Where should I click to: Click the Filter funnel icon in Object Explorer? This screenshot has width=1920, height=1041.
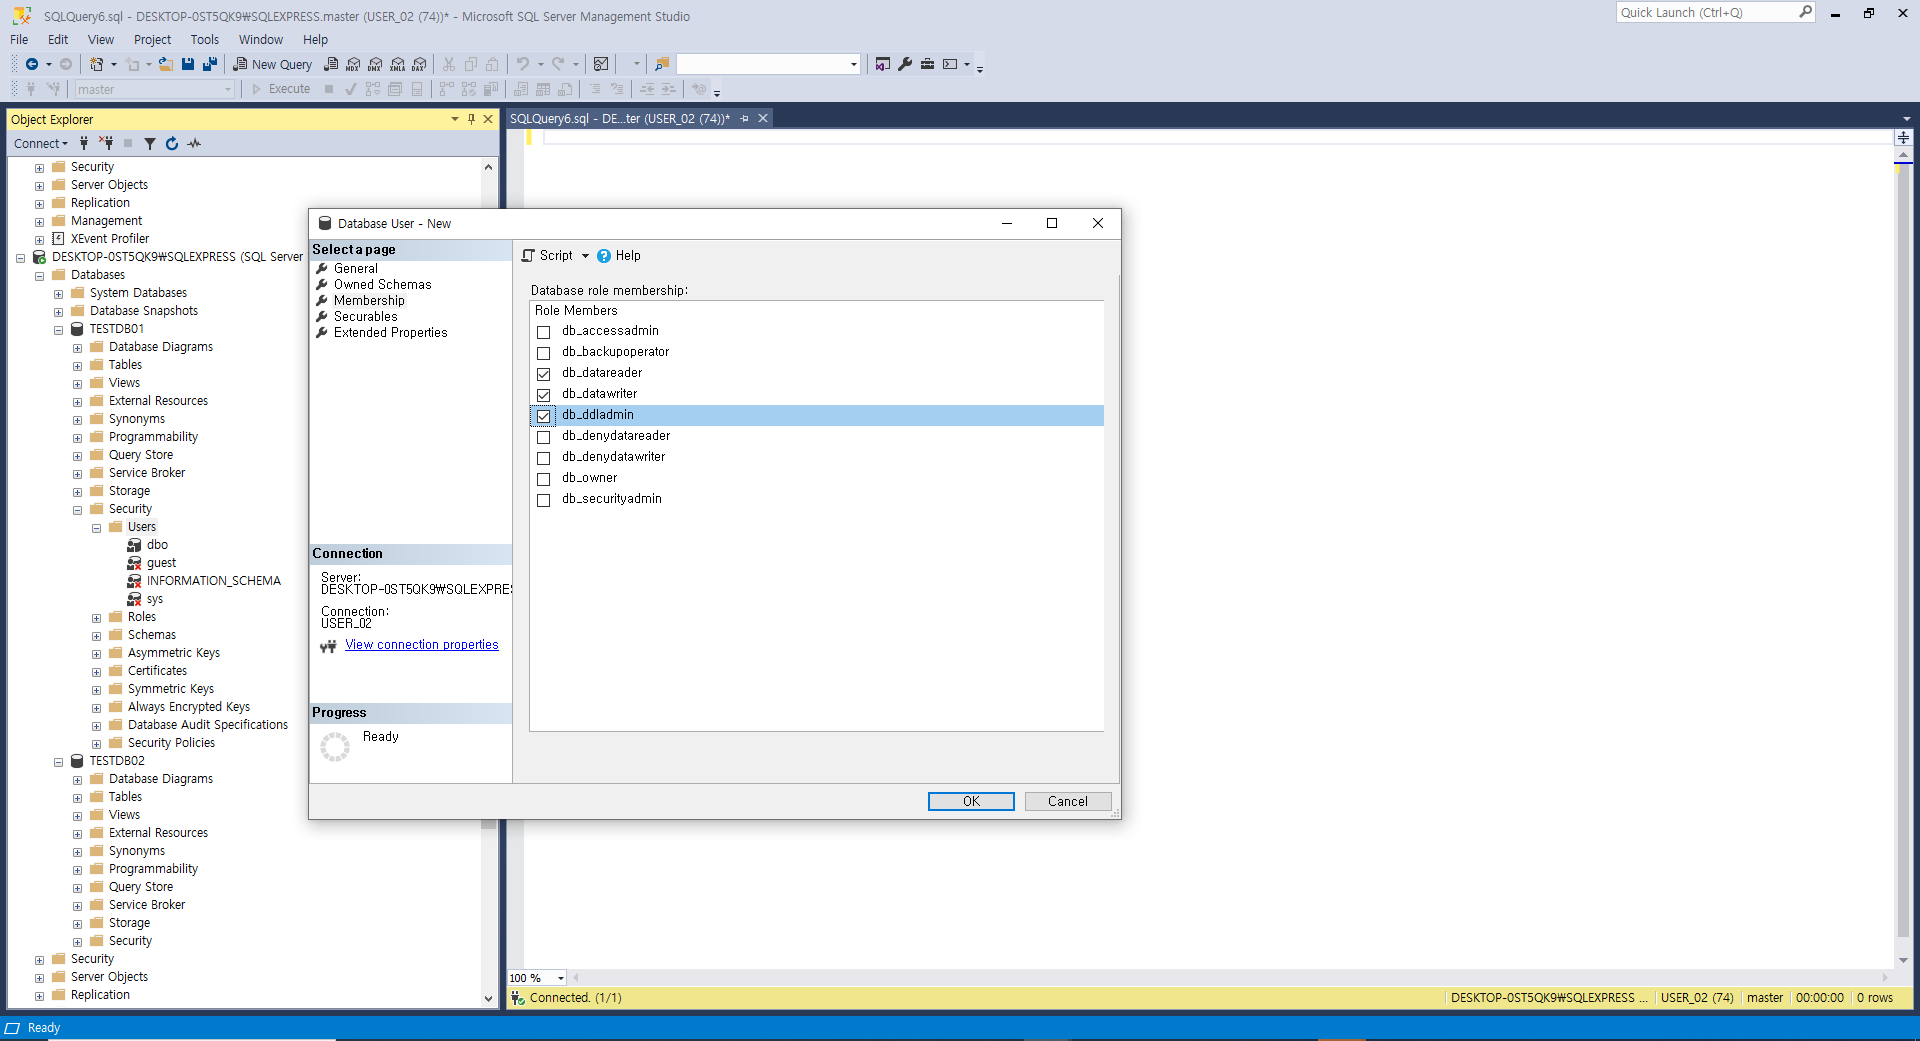150,143
